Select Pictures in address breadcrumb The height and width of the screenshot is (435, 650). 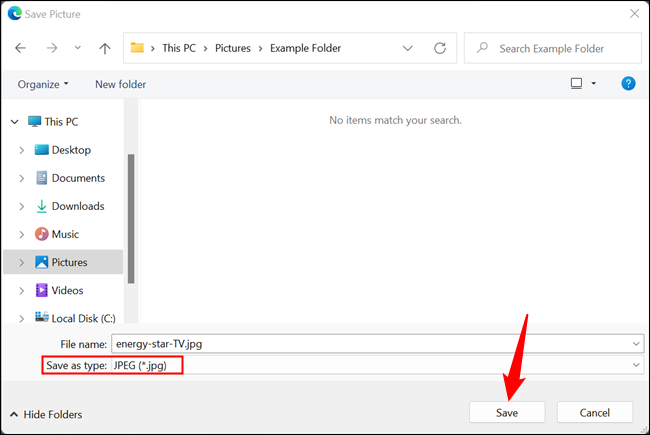[x=233, y=48]
